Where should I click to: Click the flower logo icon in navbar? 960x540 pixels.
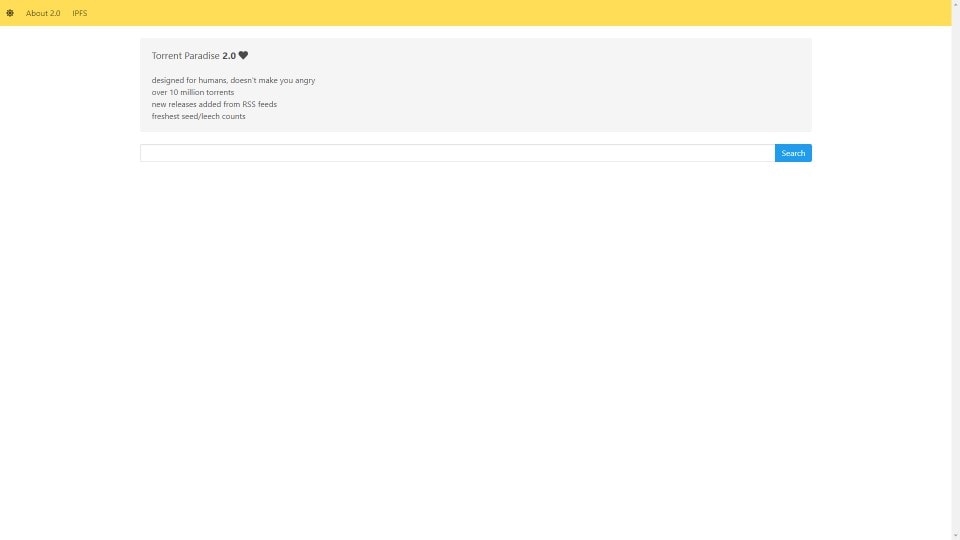10,13
